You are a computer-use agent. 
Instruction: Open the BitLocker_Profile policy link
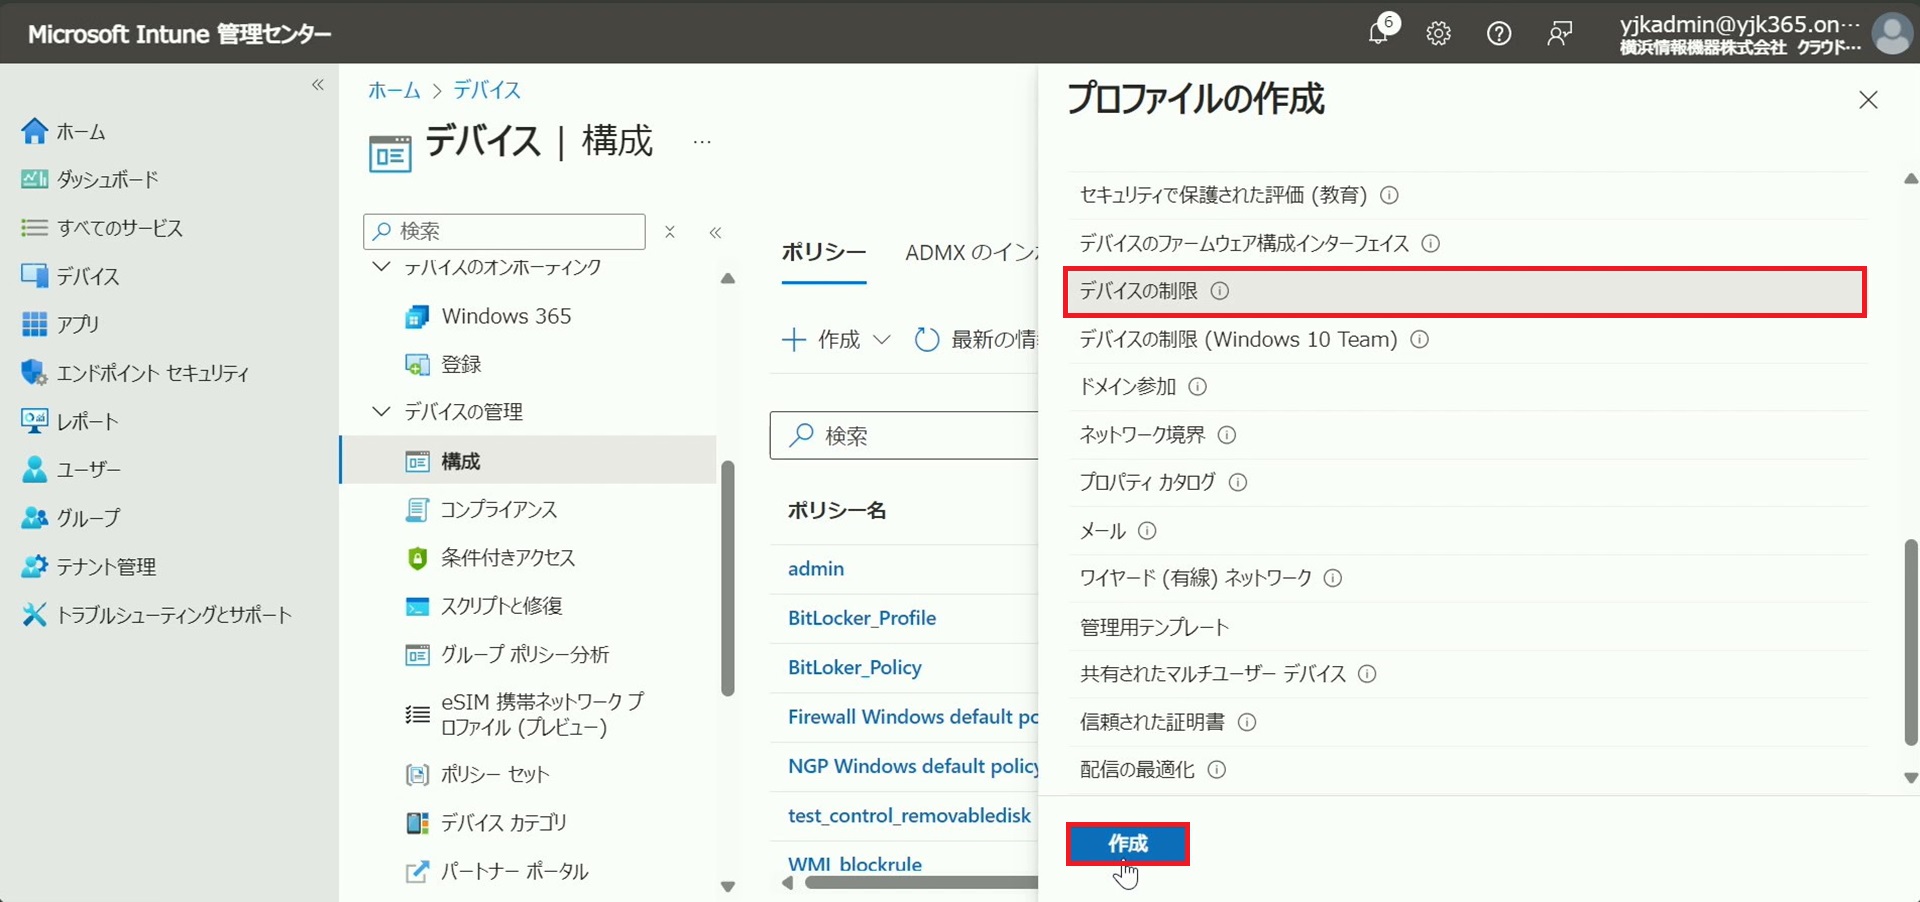pos(862,618)
